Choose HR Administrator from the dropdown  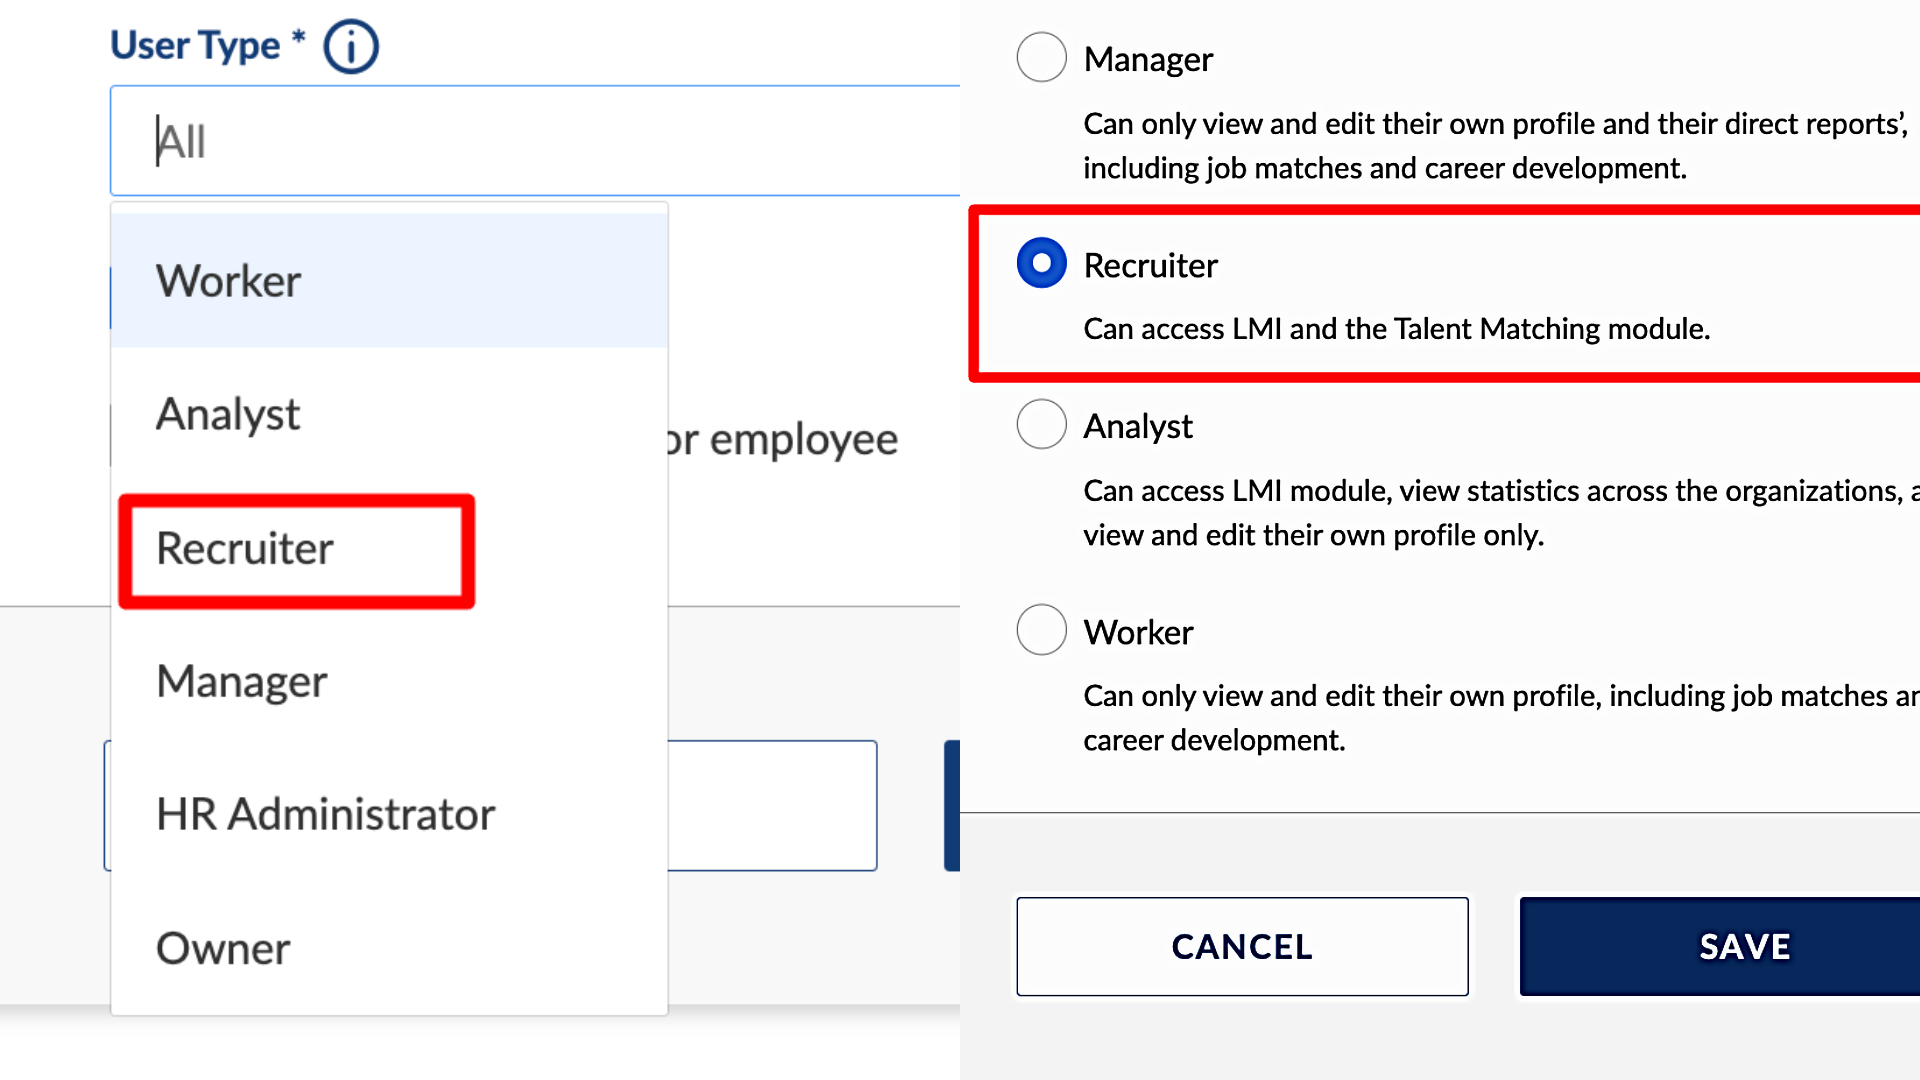point(325,815)
